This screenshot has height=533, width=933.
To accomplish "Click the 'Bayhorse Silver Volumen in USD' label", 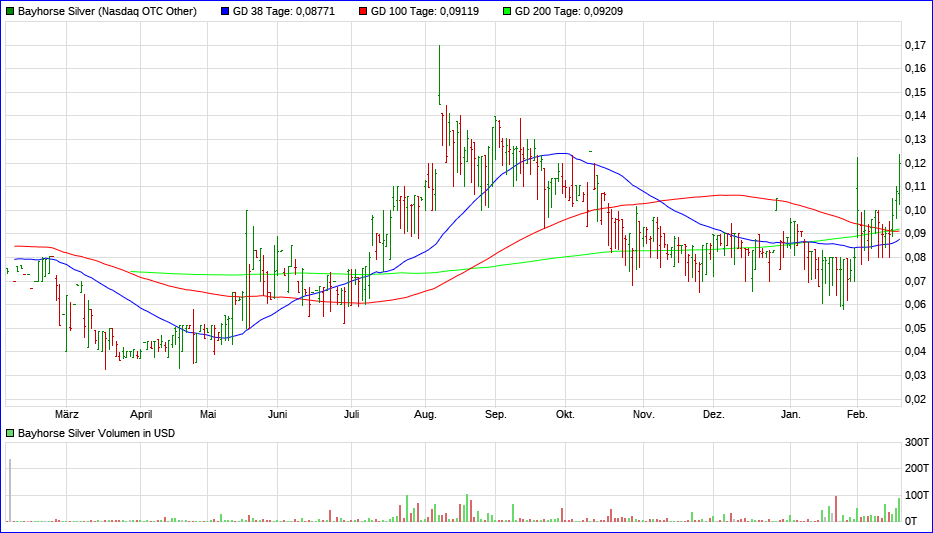I will [x=96, y=433].
